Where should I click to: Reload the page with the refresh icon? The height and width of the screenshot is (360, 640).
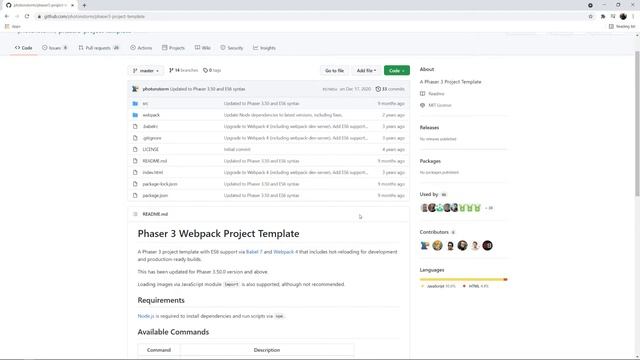point(27,16)
